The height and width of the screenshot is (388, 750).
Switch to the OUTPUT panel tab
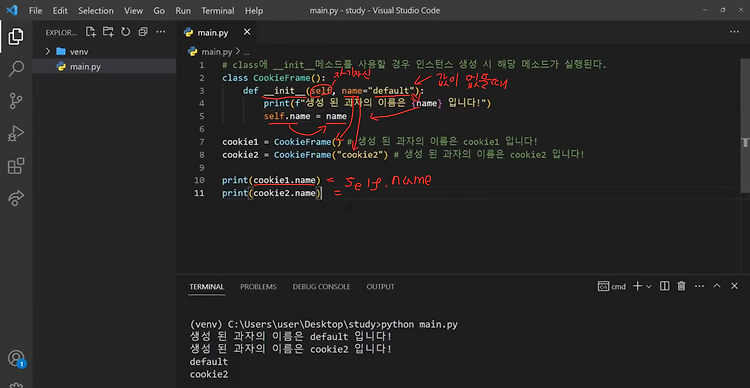tap(380, 287)
